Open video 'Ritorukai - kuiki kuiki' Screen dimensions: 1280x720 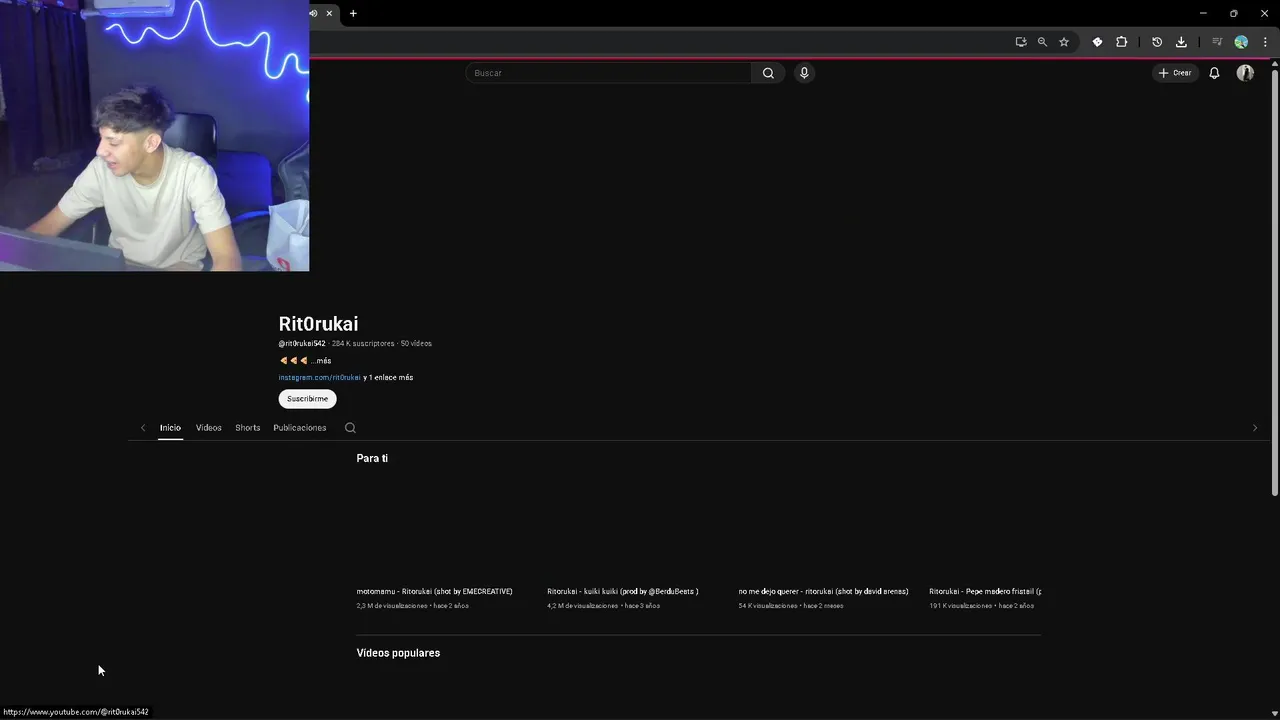[x=622, y=592]
